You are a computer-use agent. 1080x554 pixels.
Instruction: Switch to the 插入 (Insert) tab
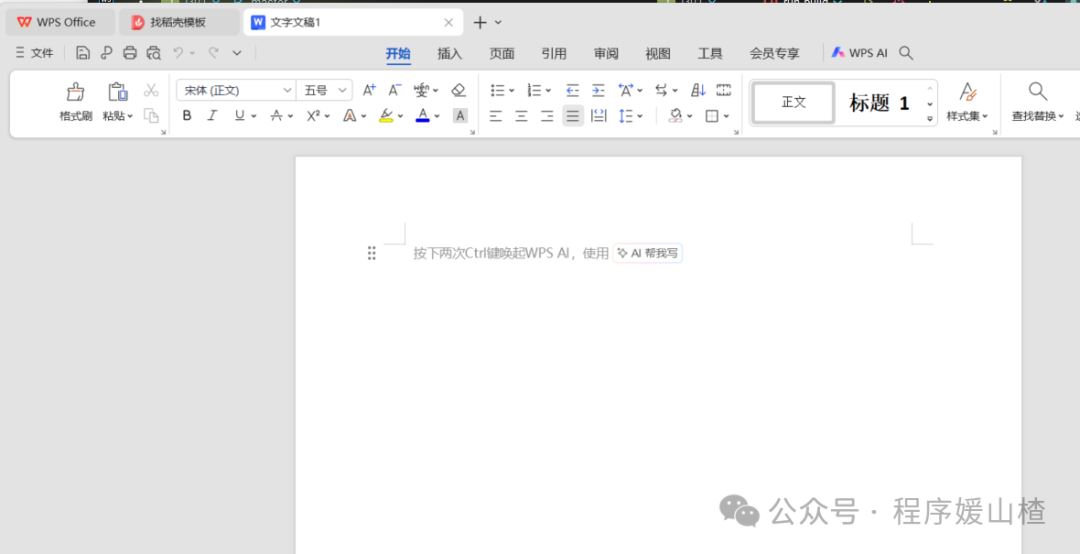(x=449, y=53)
